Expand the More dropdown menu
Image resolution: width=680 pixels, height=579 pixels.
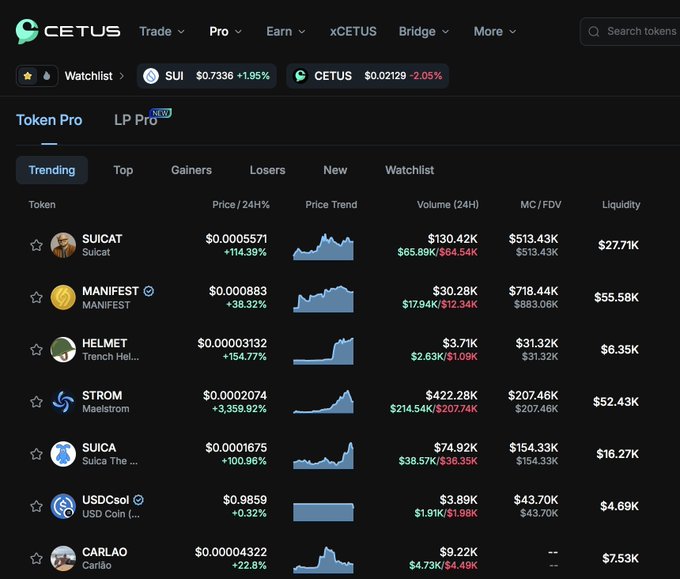tap(495, 32)
